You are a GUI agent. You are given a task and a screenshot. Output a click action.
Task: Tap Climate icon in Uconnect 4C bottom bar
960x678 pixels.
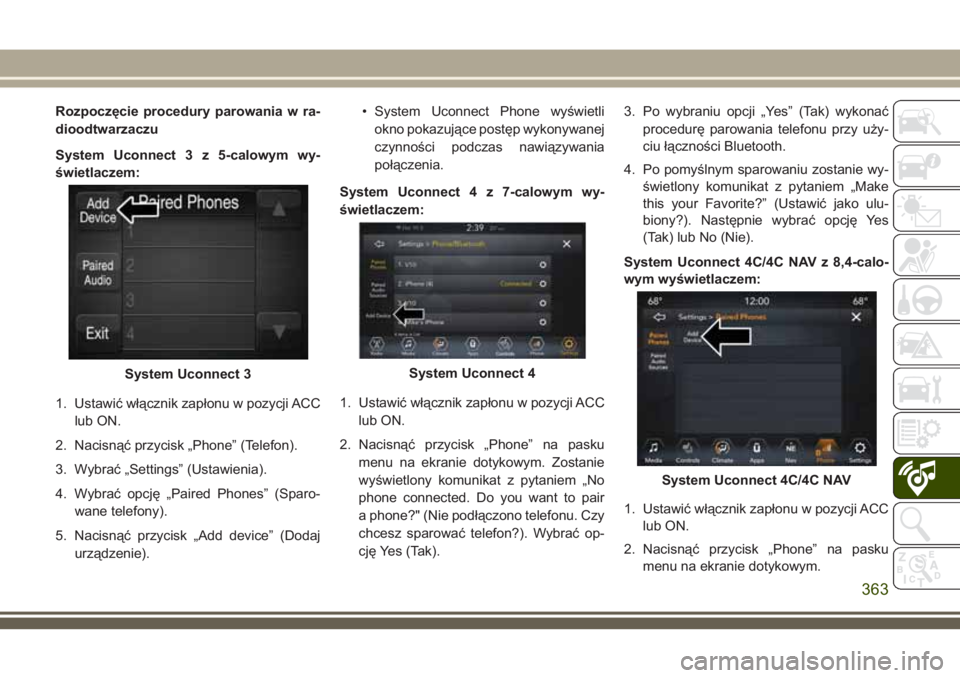pos(722,451)
